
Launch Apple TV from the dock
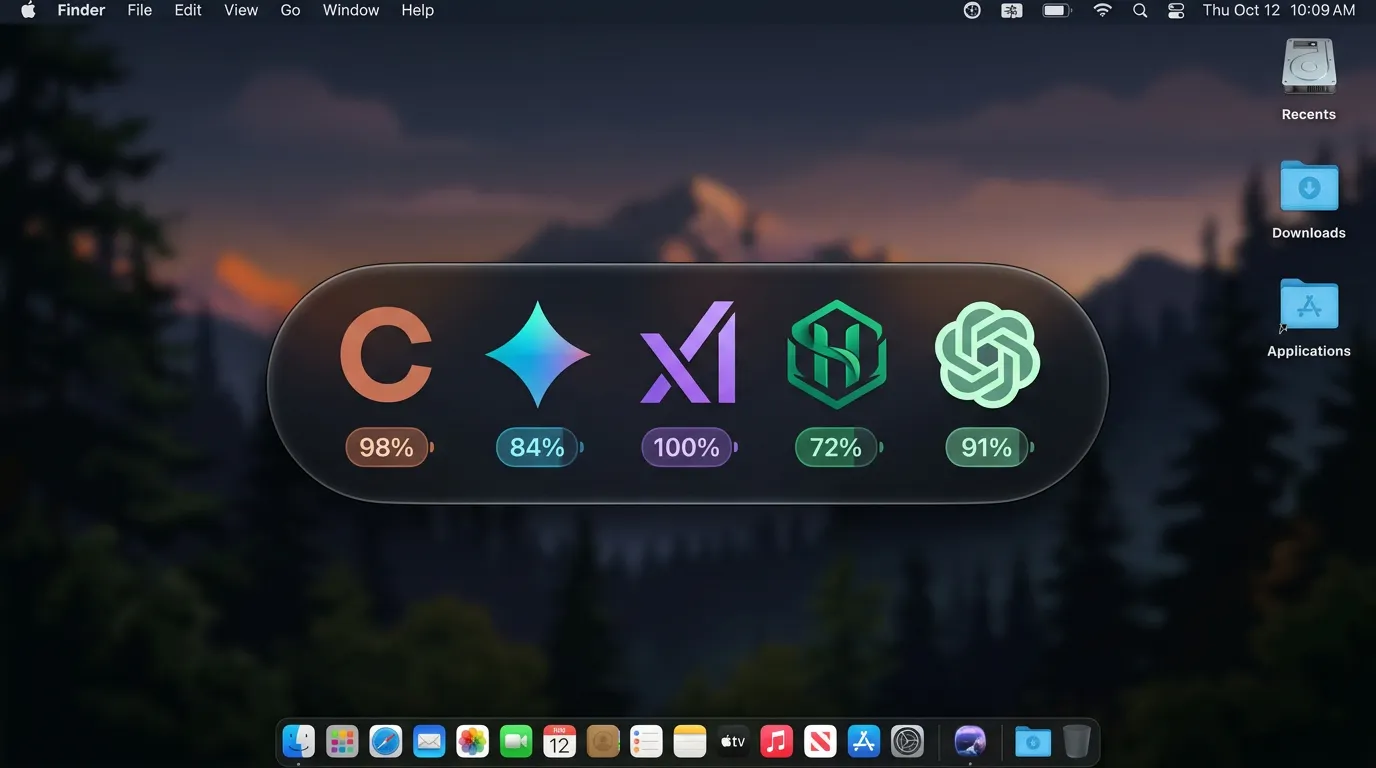[x=733, y=741]
